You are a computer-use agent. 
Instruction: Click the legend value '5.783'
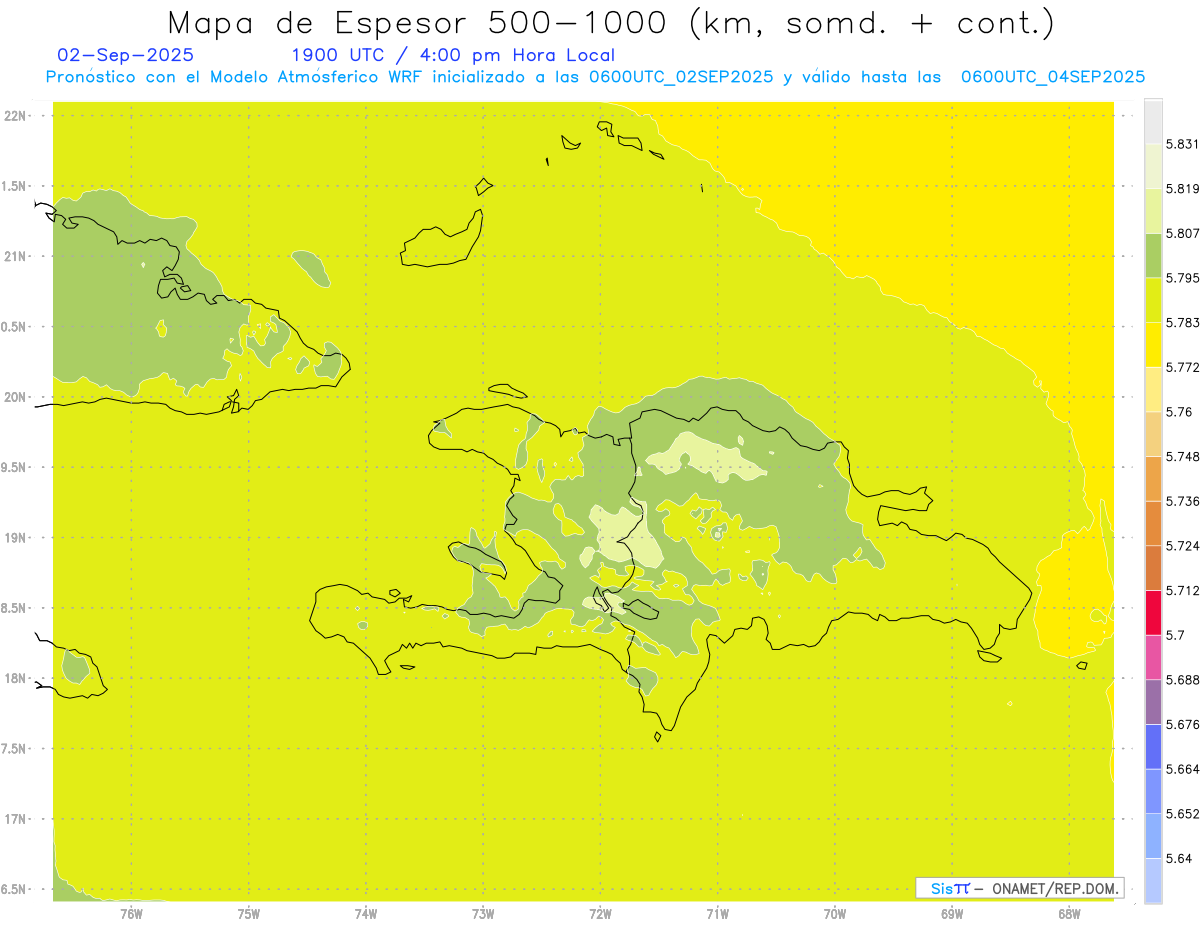click(x=1182, y=322)
